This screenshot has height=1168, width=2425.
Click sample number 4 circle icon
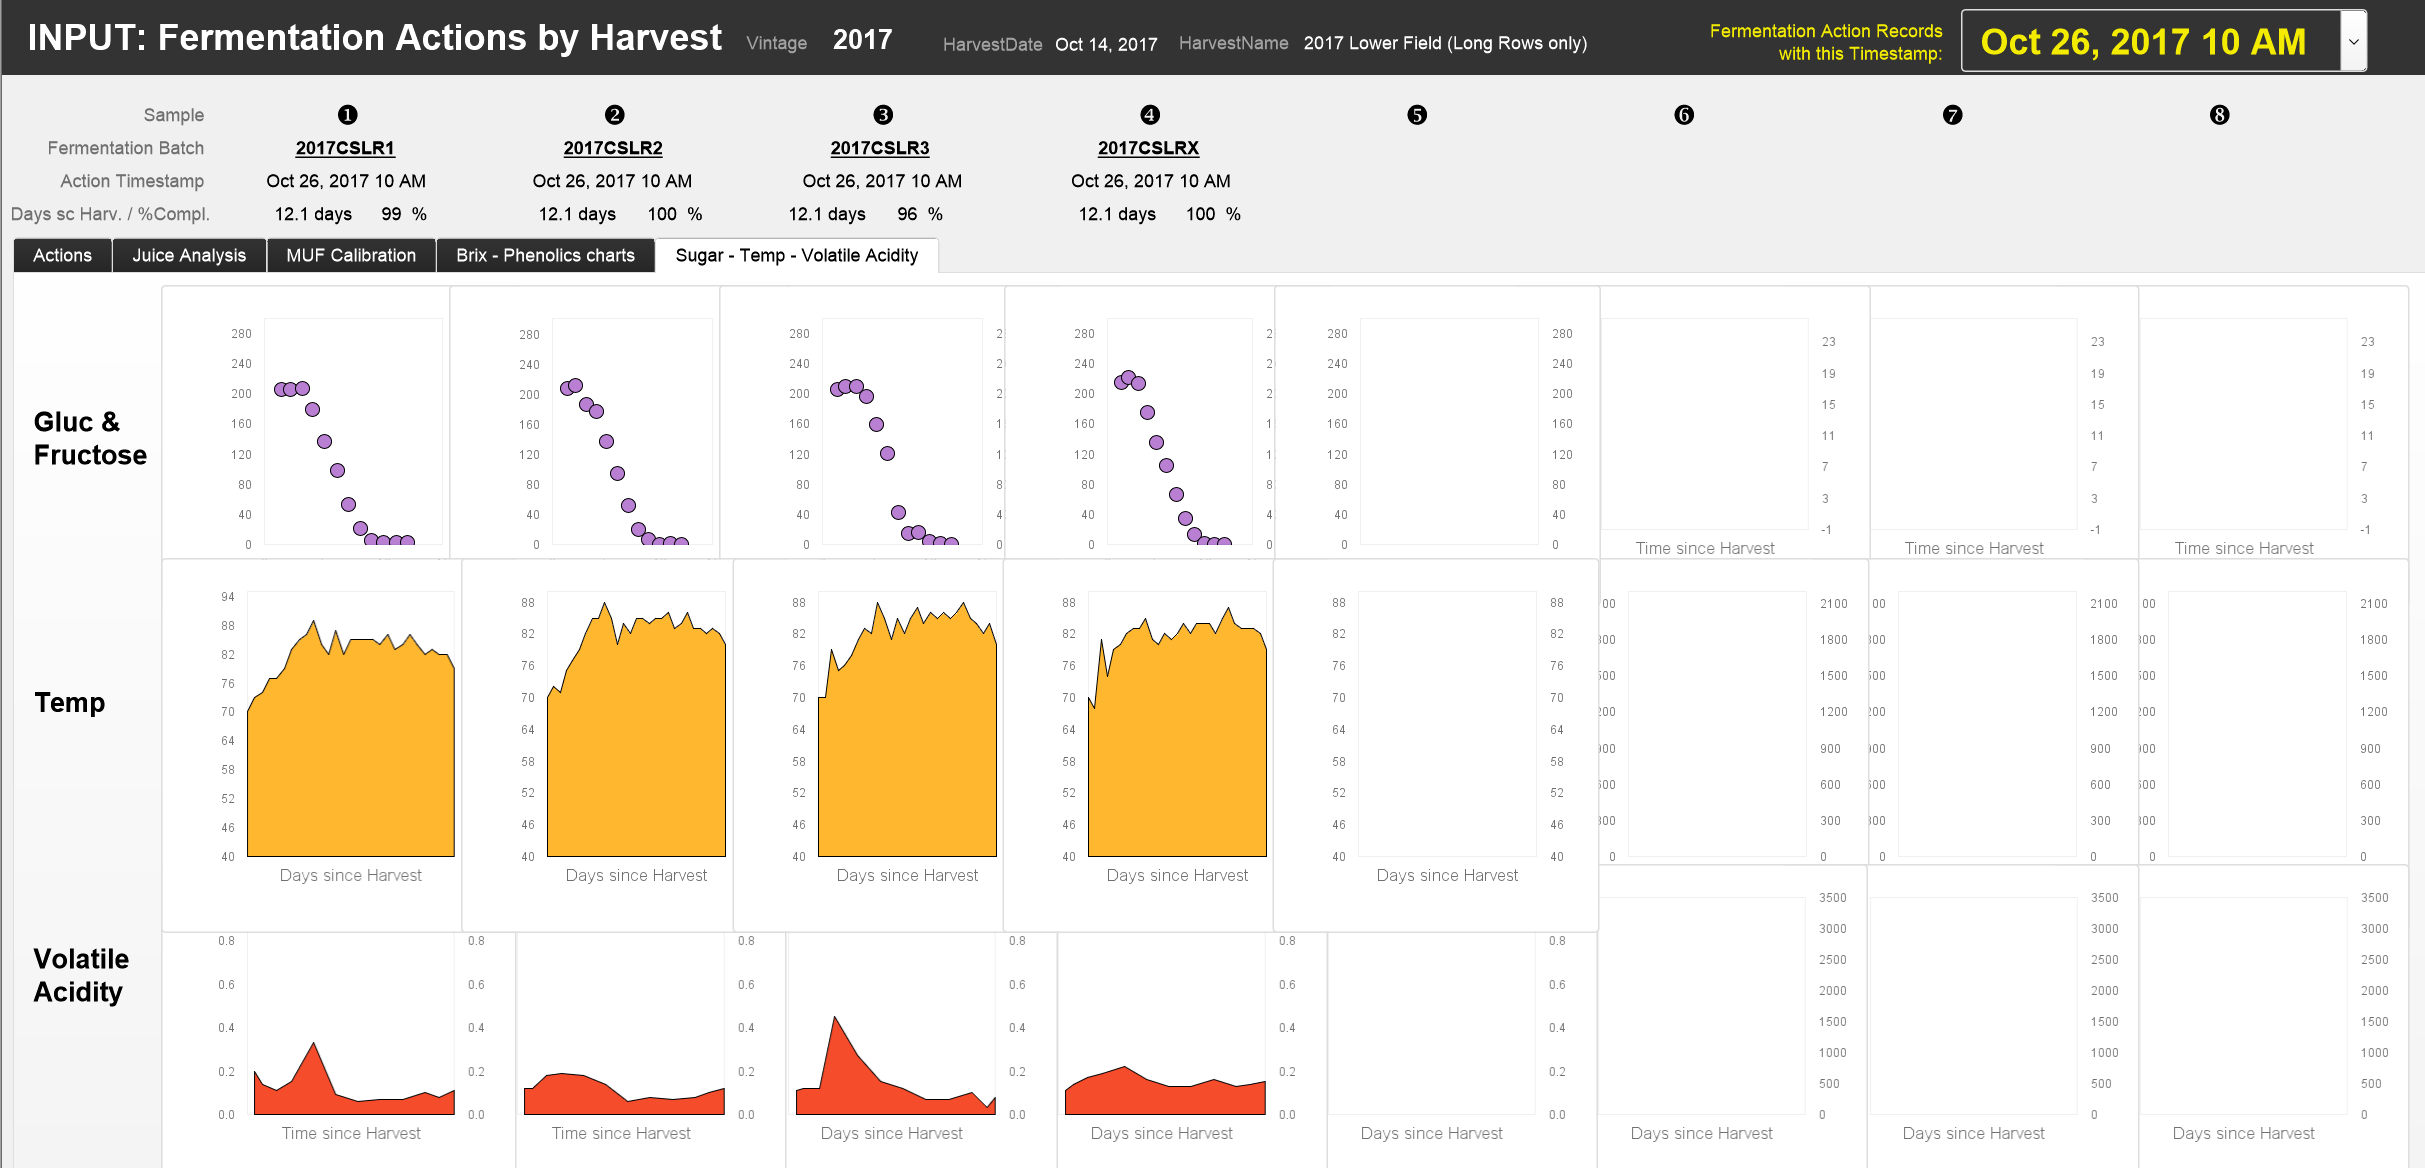(1150, 115)
